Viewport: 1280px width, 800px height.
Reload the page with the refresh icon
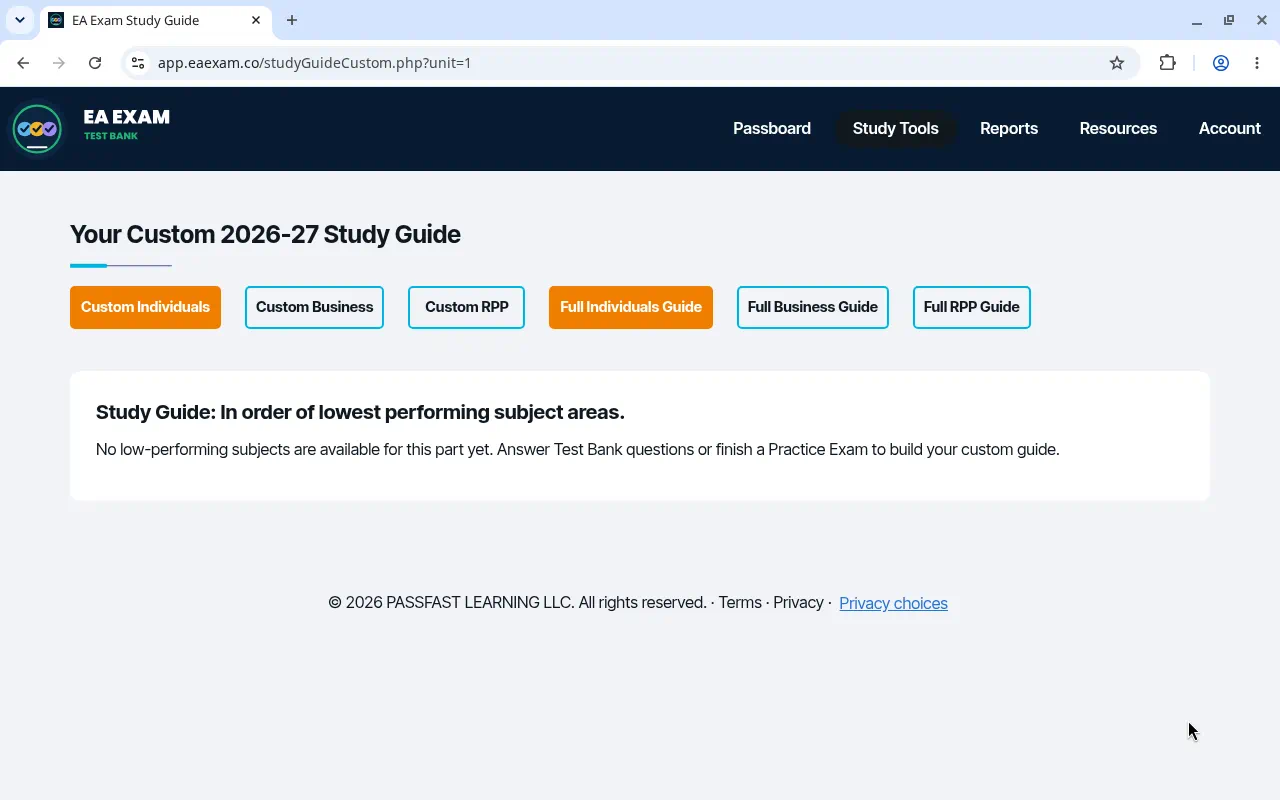click(x=95, y=63)
